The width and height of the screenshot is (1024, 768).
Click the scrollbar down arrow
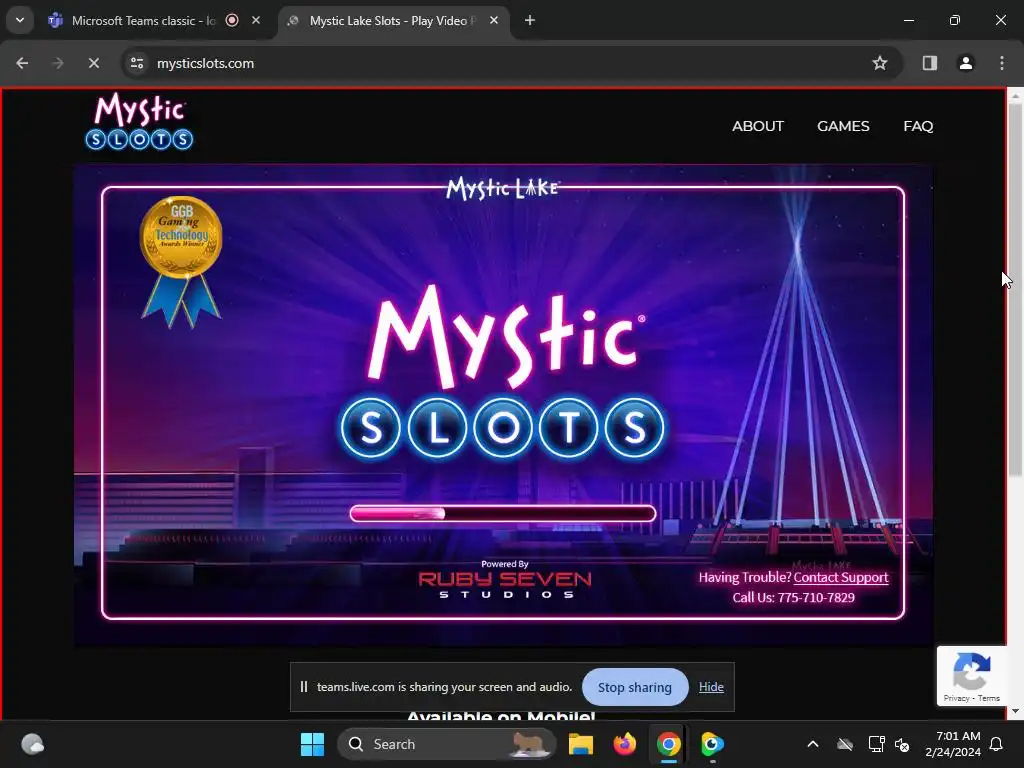click(1015, 711)
